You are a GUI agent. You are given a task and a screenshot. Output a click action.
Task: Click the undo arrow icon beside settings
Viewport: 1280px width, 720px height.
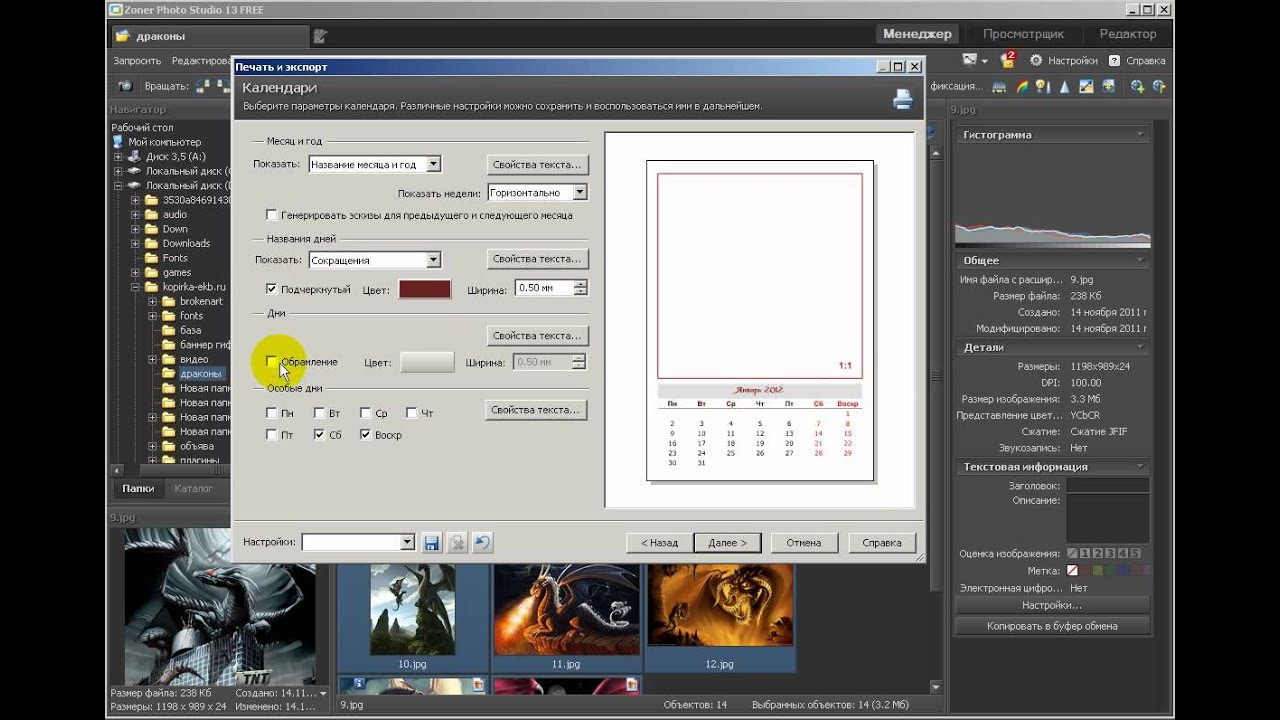click(482, 543)
